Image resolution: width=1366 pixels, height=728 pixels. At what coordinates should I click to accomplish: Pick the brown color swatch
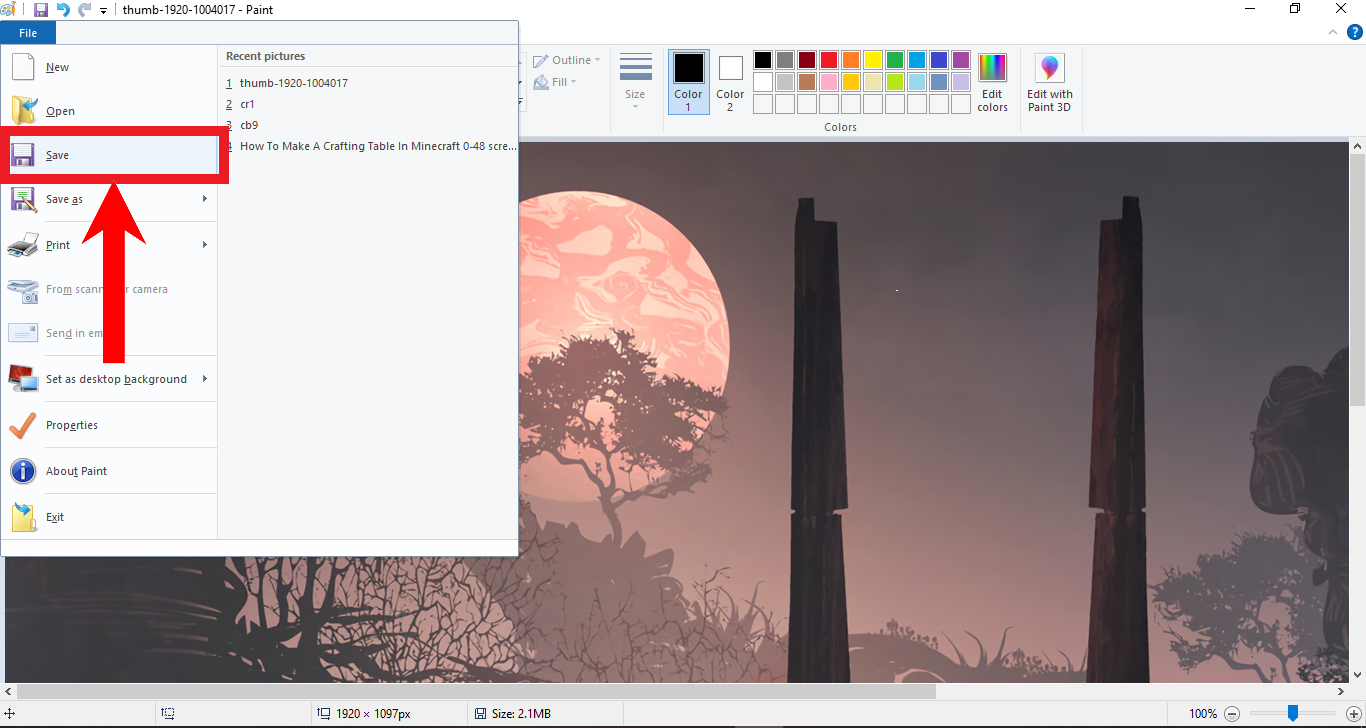click(x=807, y=82)
